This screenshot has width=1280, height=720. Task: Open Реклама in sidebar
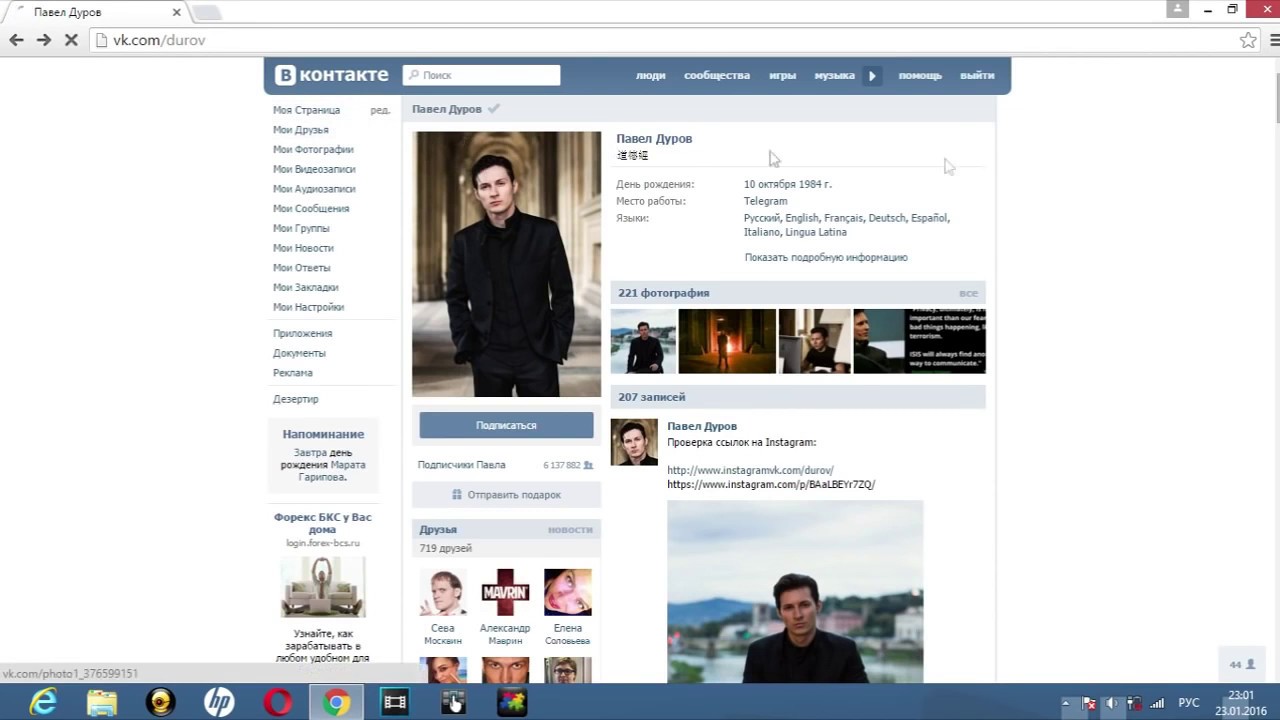pyautogui.click(x=293, y=373)
